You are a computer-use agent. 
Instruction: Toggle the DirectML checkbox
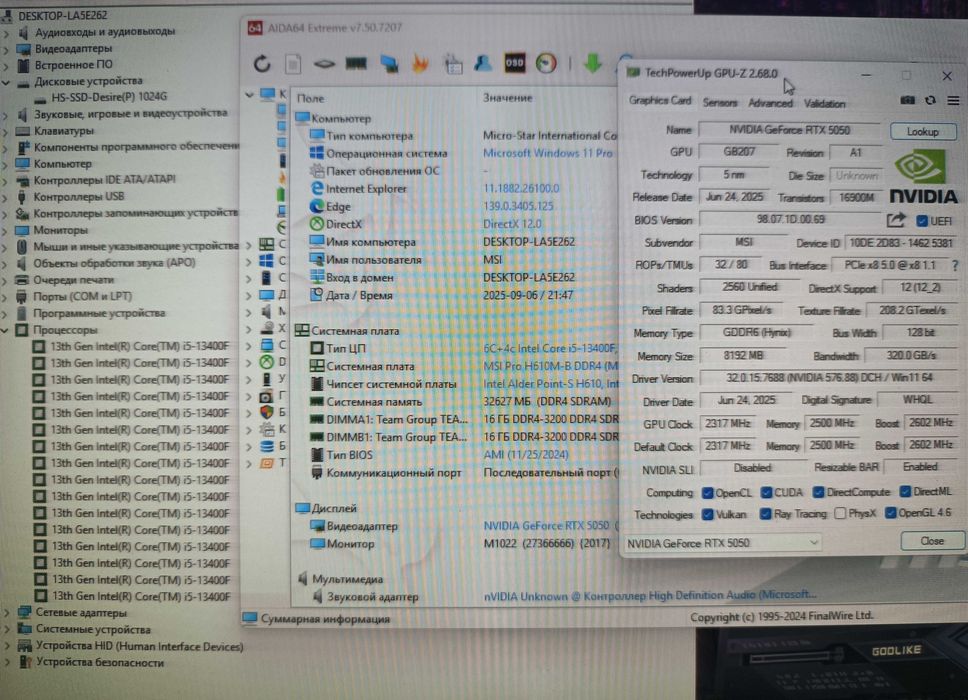(905, 491)
